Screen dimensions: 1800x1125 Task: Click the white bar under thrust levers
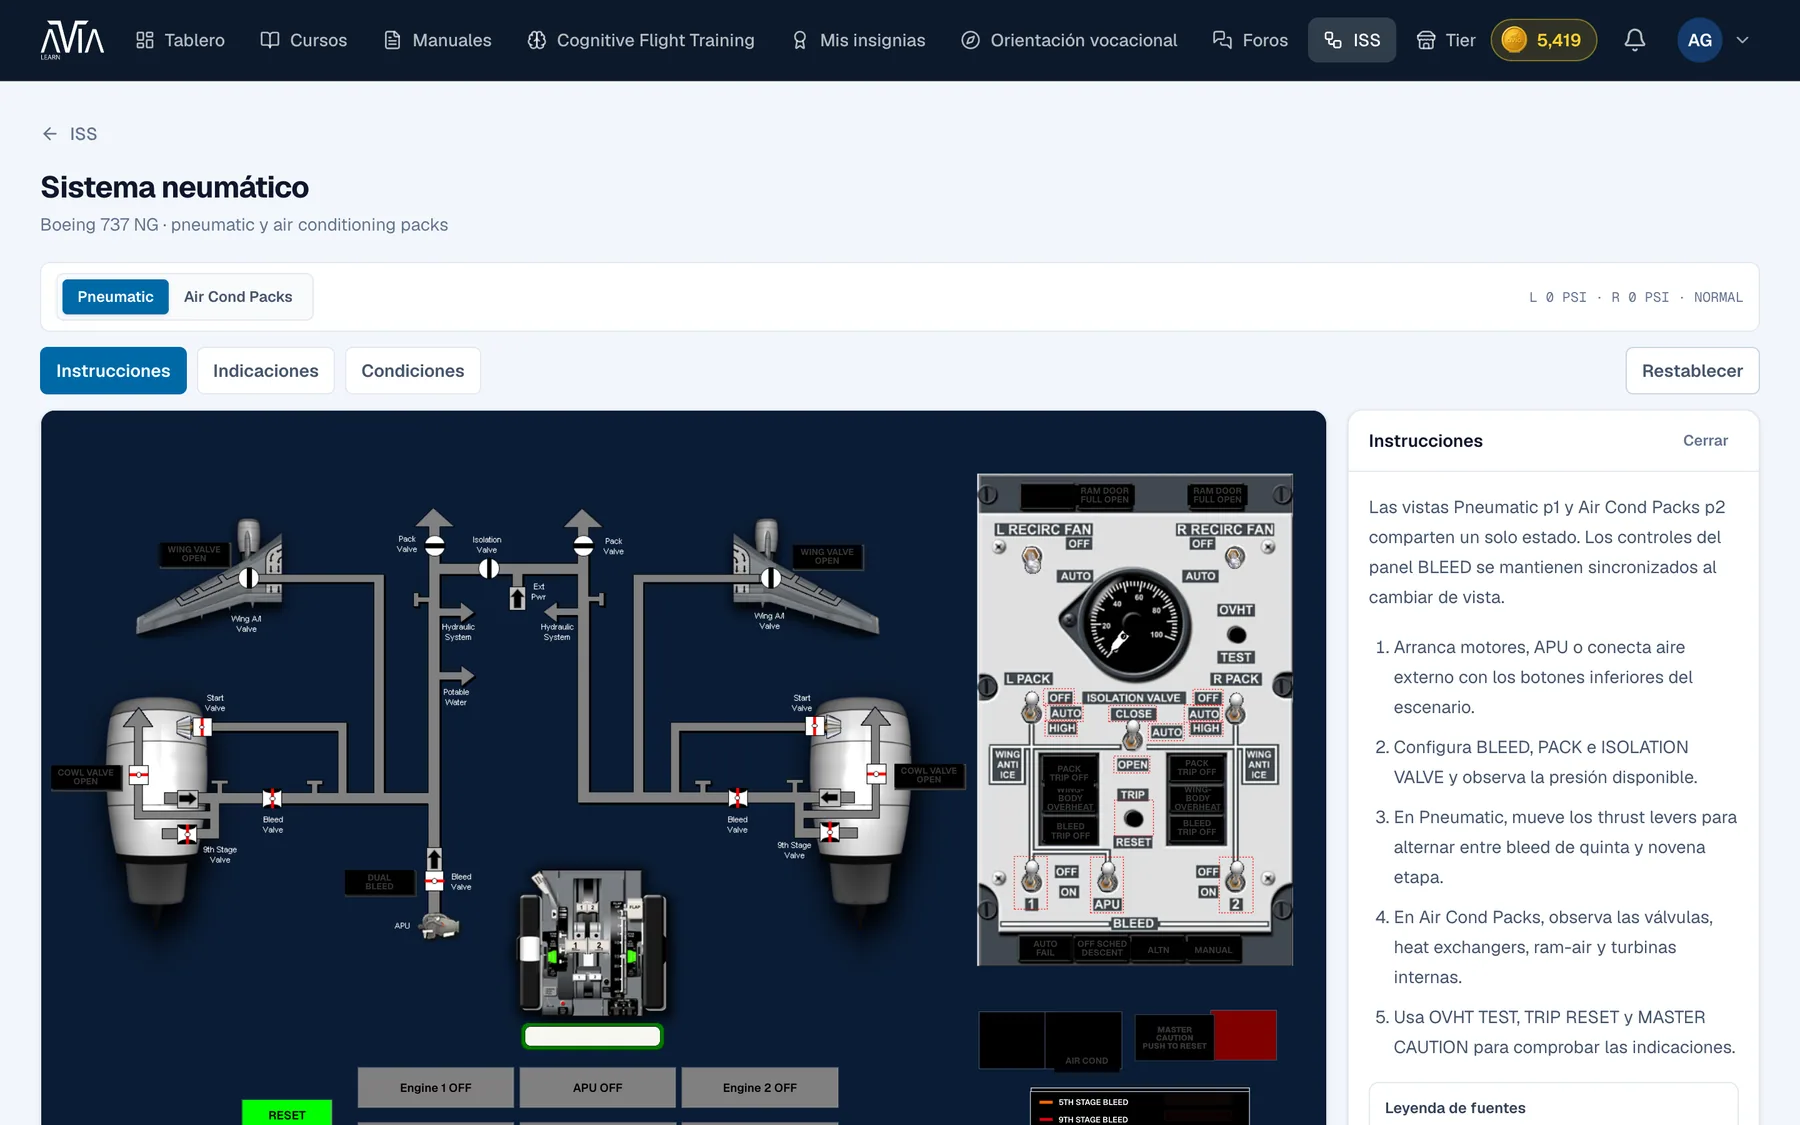tap(593, 1037)
